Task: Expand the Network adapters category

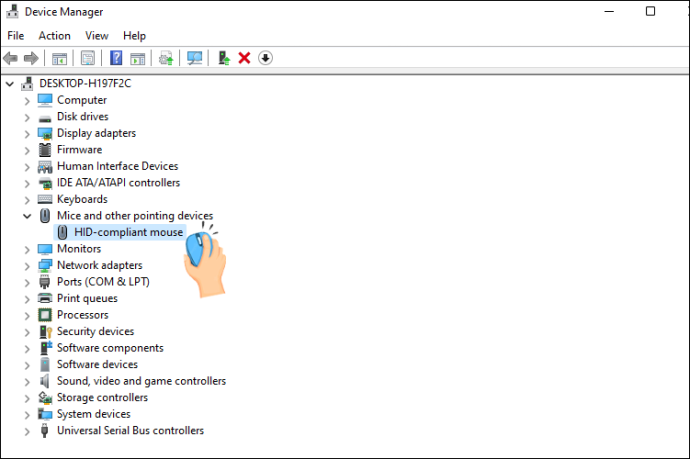Action: point(27,266)
